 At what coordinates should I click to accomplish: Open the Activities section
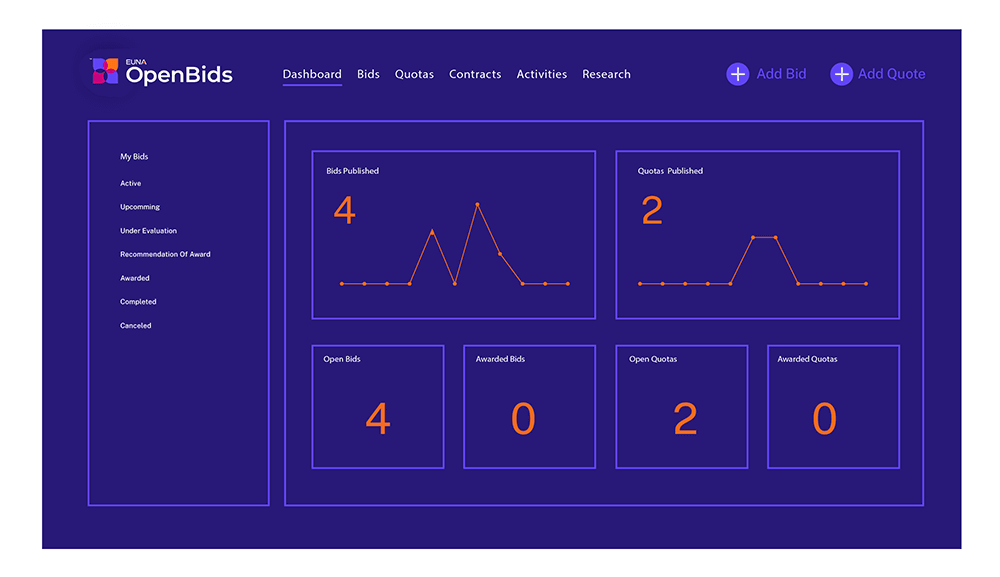[x=542, y=73]
